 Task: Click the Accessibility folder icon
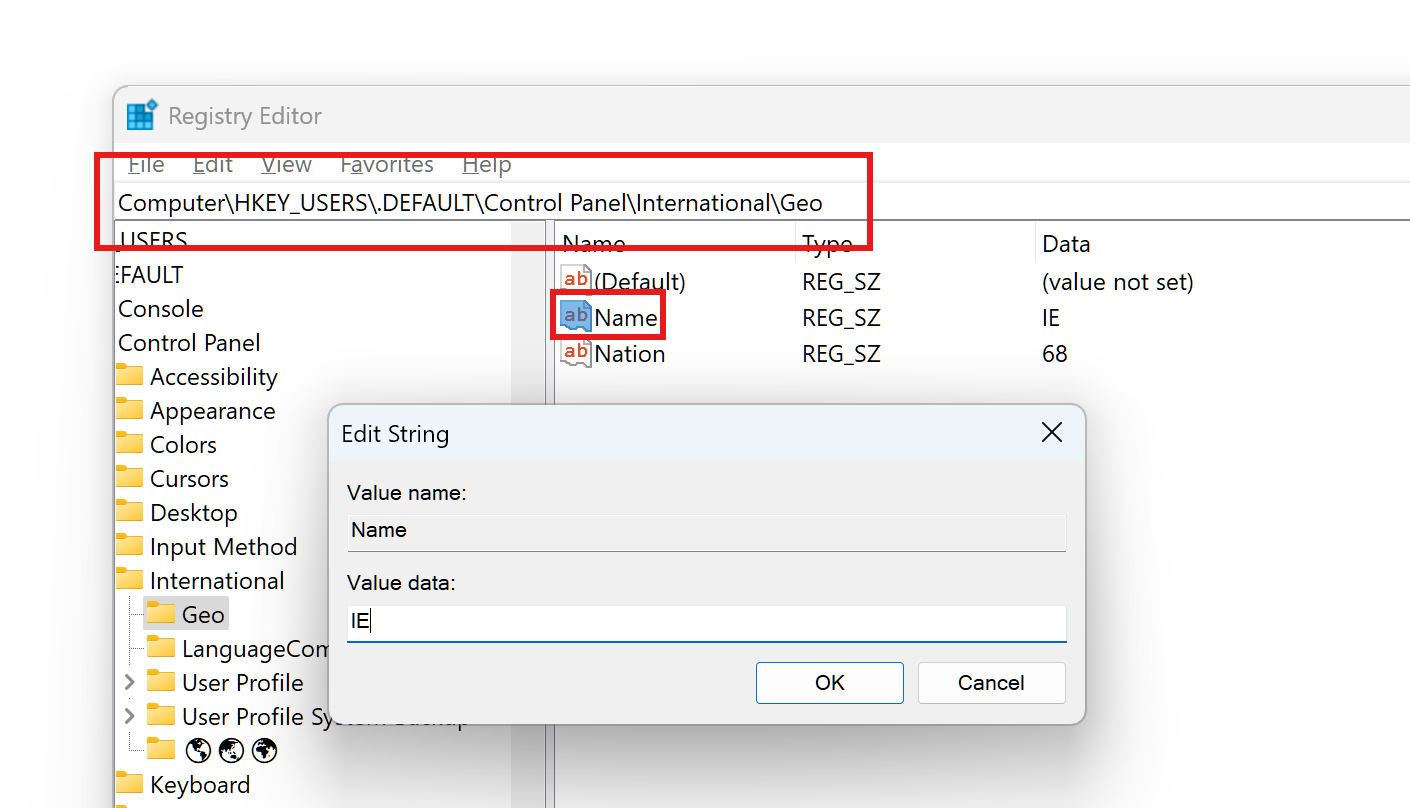pyautogui.click(x=129, y=377)
